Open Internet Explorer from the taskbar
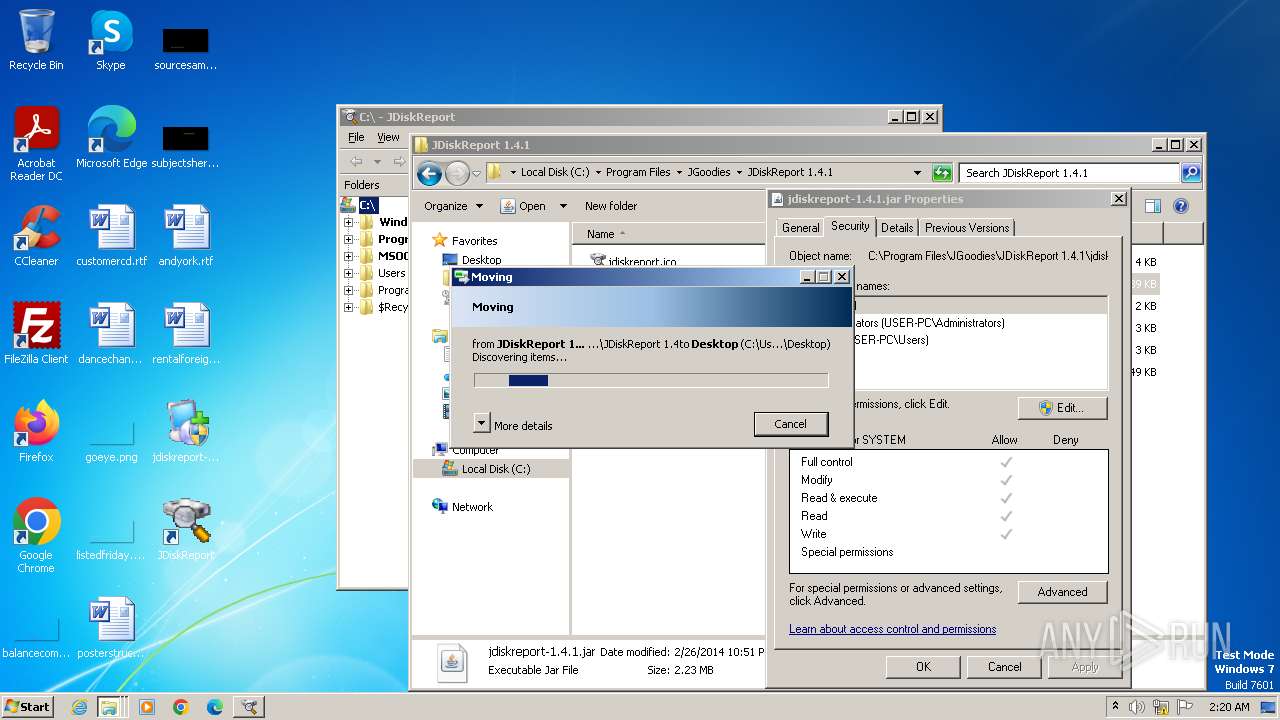Screen dimensions: 1280x720 click(x=80, y=707)
